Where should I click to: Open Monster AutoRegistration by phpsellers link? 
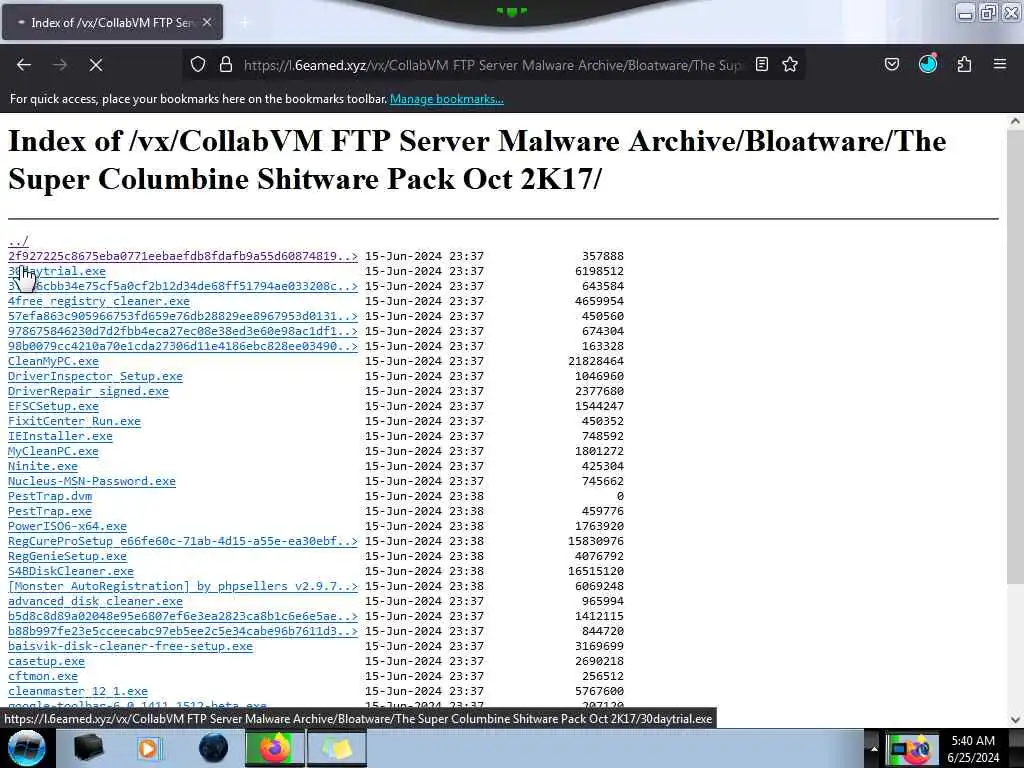click(183, 586)
